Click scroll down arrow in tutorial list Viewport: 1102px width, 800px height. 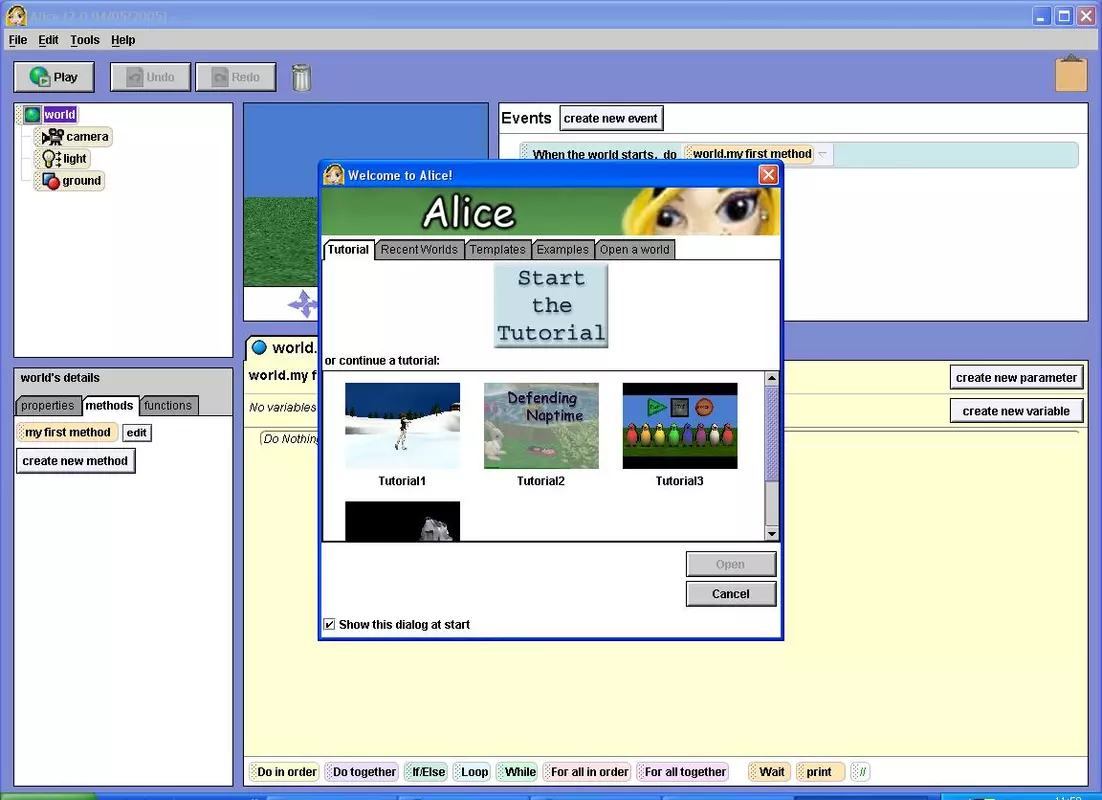(772, 534)
